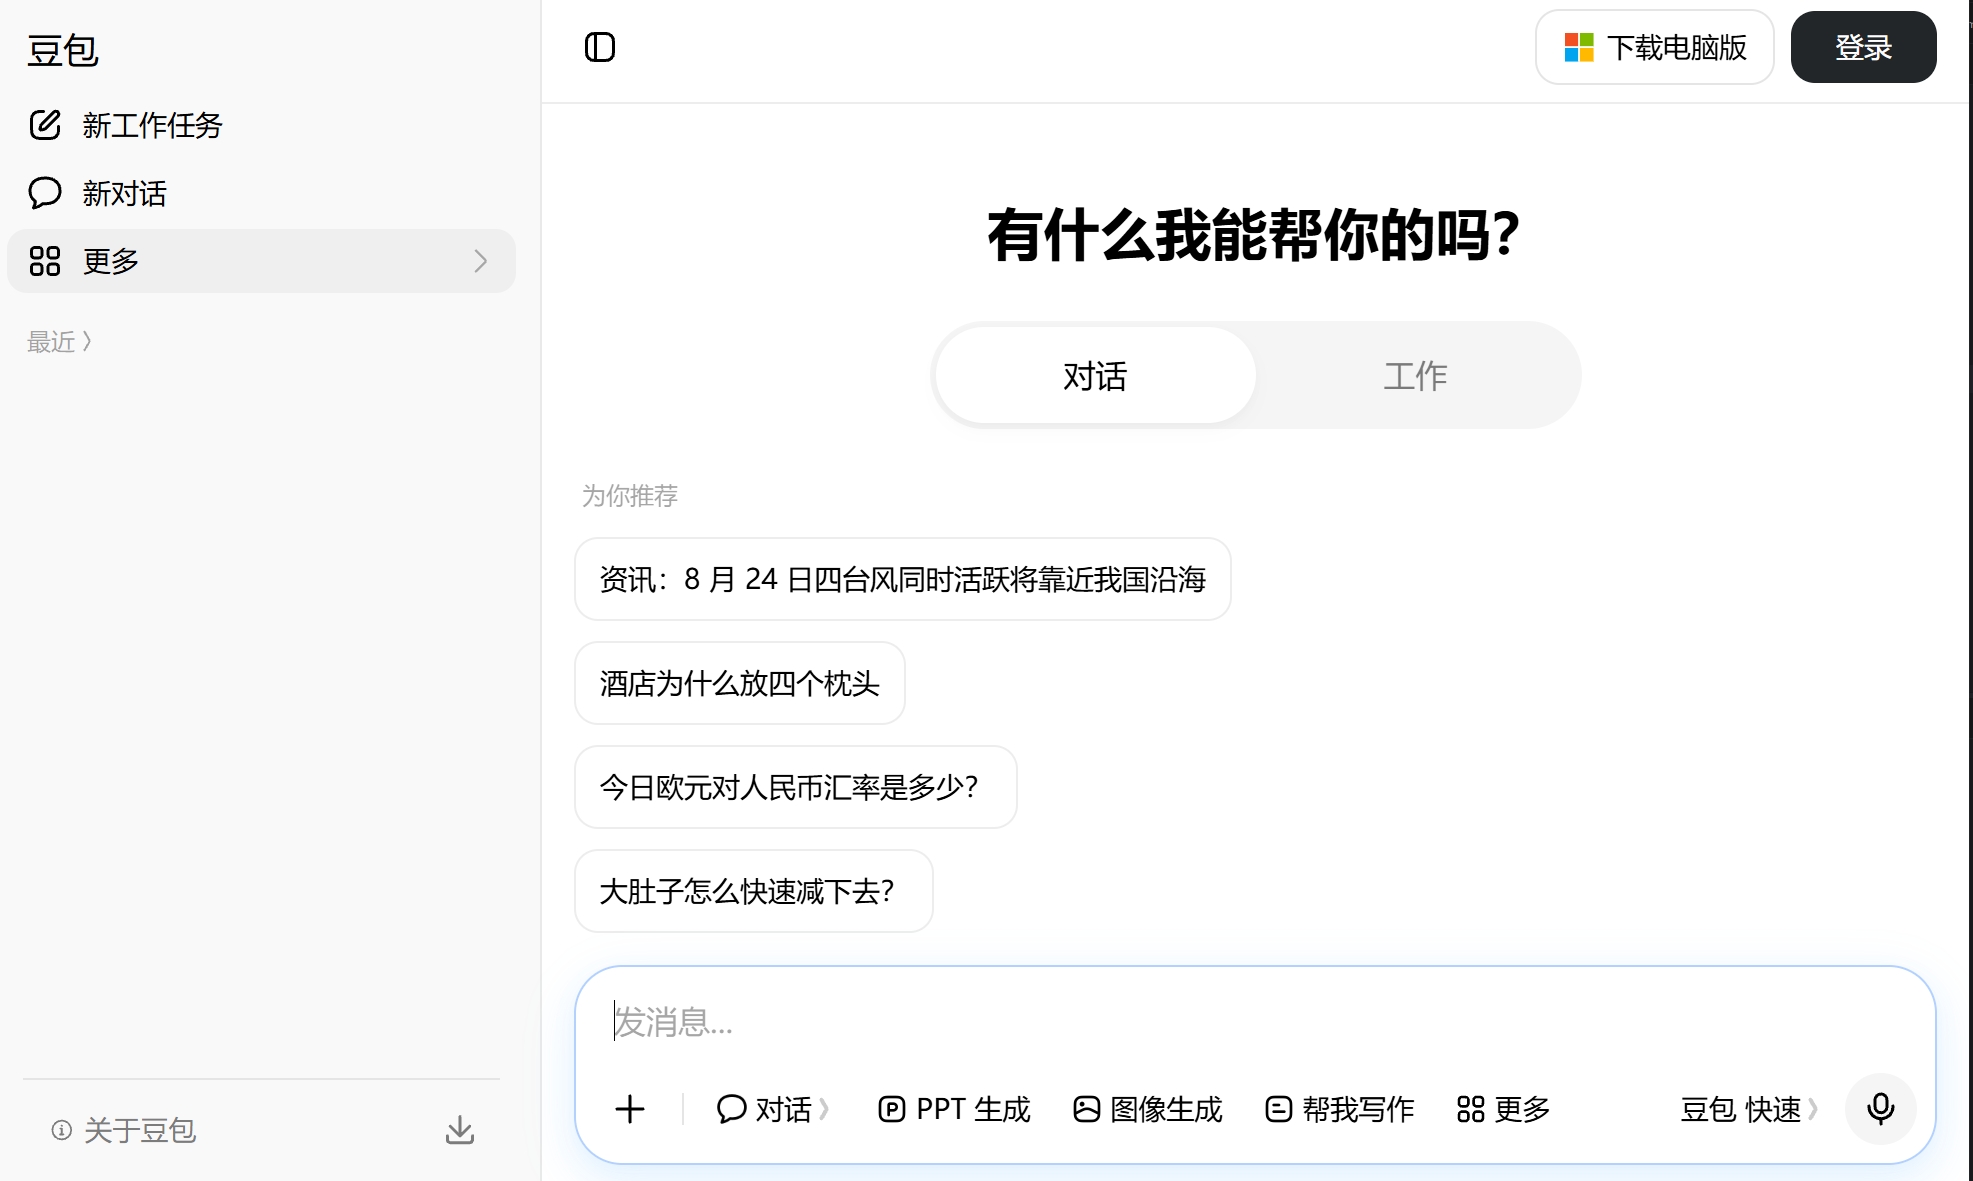Click the new chat bubble icon
Screen dimensions: 1973x1181
point(45,193)
